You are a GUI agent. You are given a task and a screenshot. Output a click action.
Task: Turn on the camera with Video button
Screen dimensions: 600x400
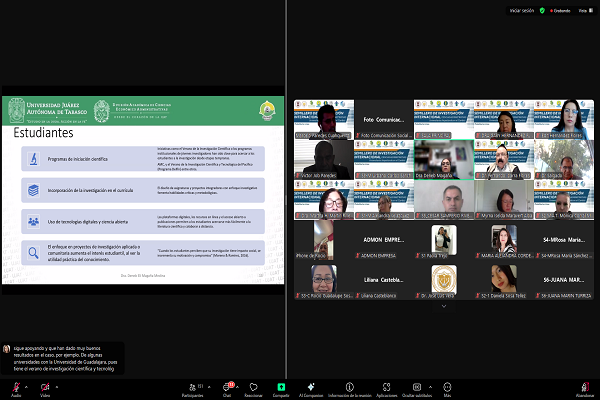44,387
